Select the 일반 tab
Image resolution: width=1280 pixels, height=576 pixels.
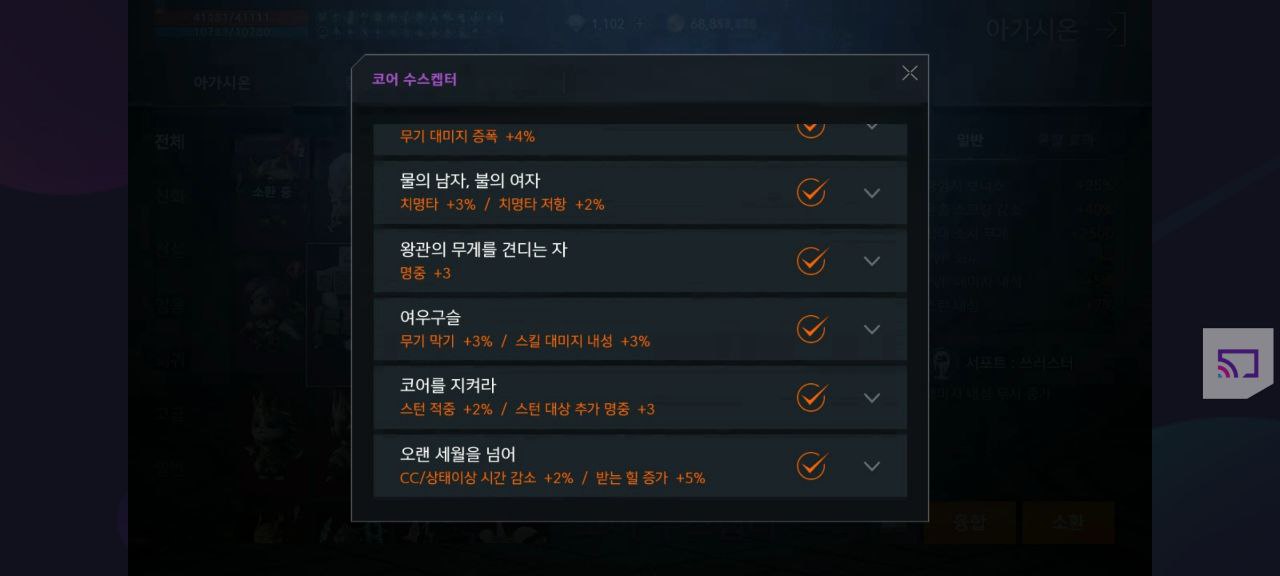(969, 141)
